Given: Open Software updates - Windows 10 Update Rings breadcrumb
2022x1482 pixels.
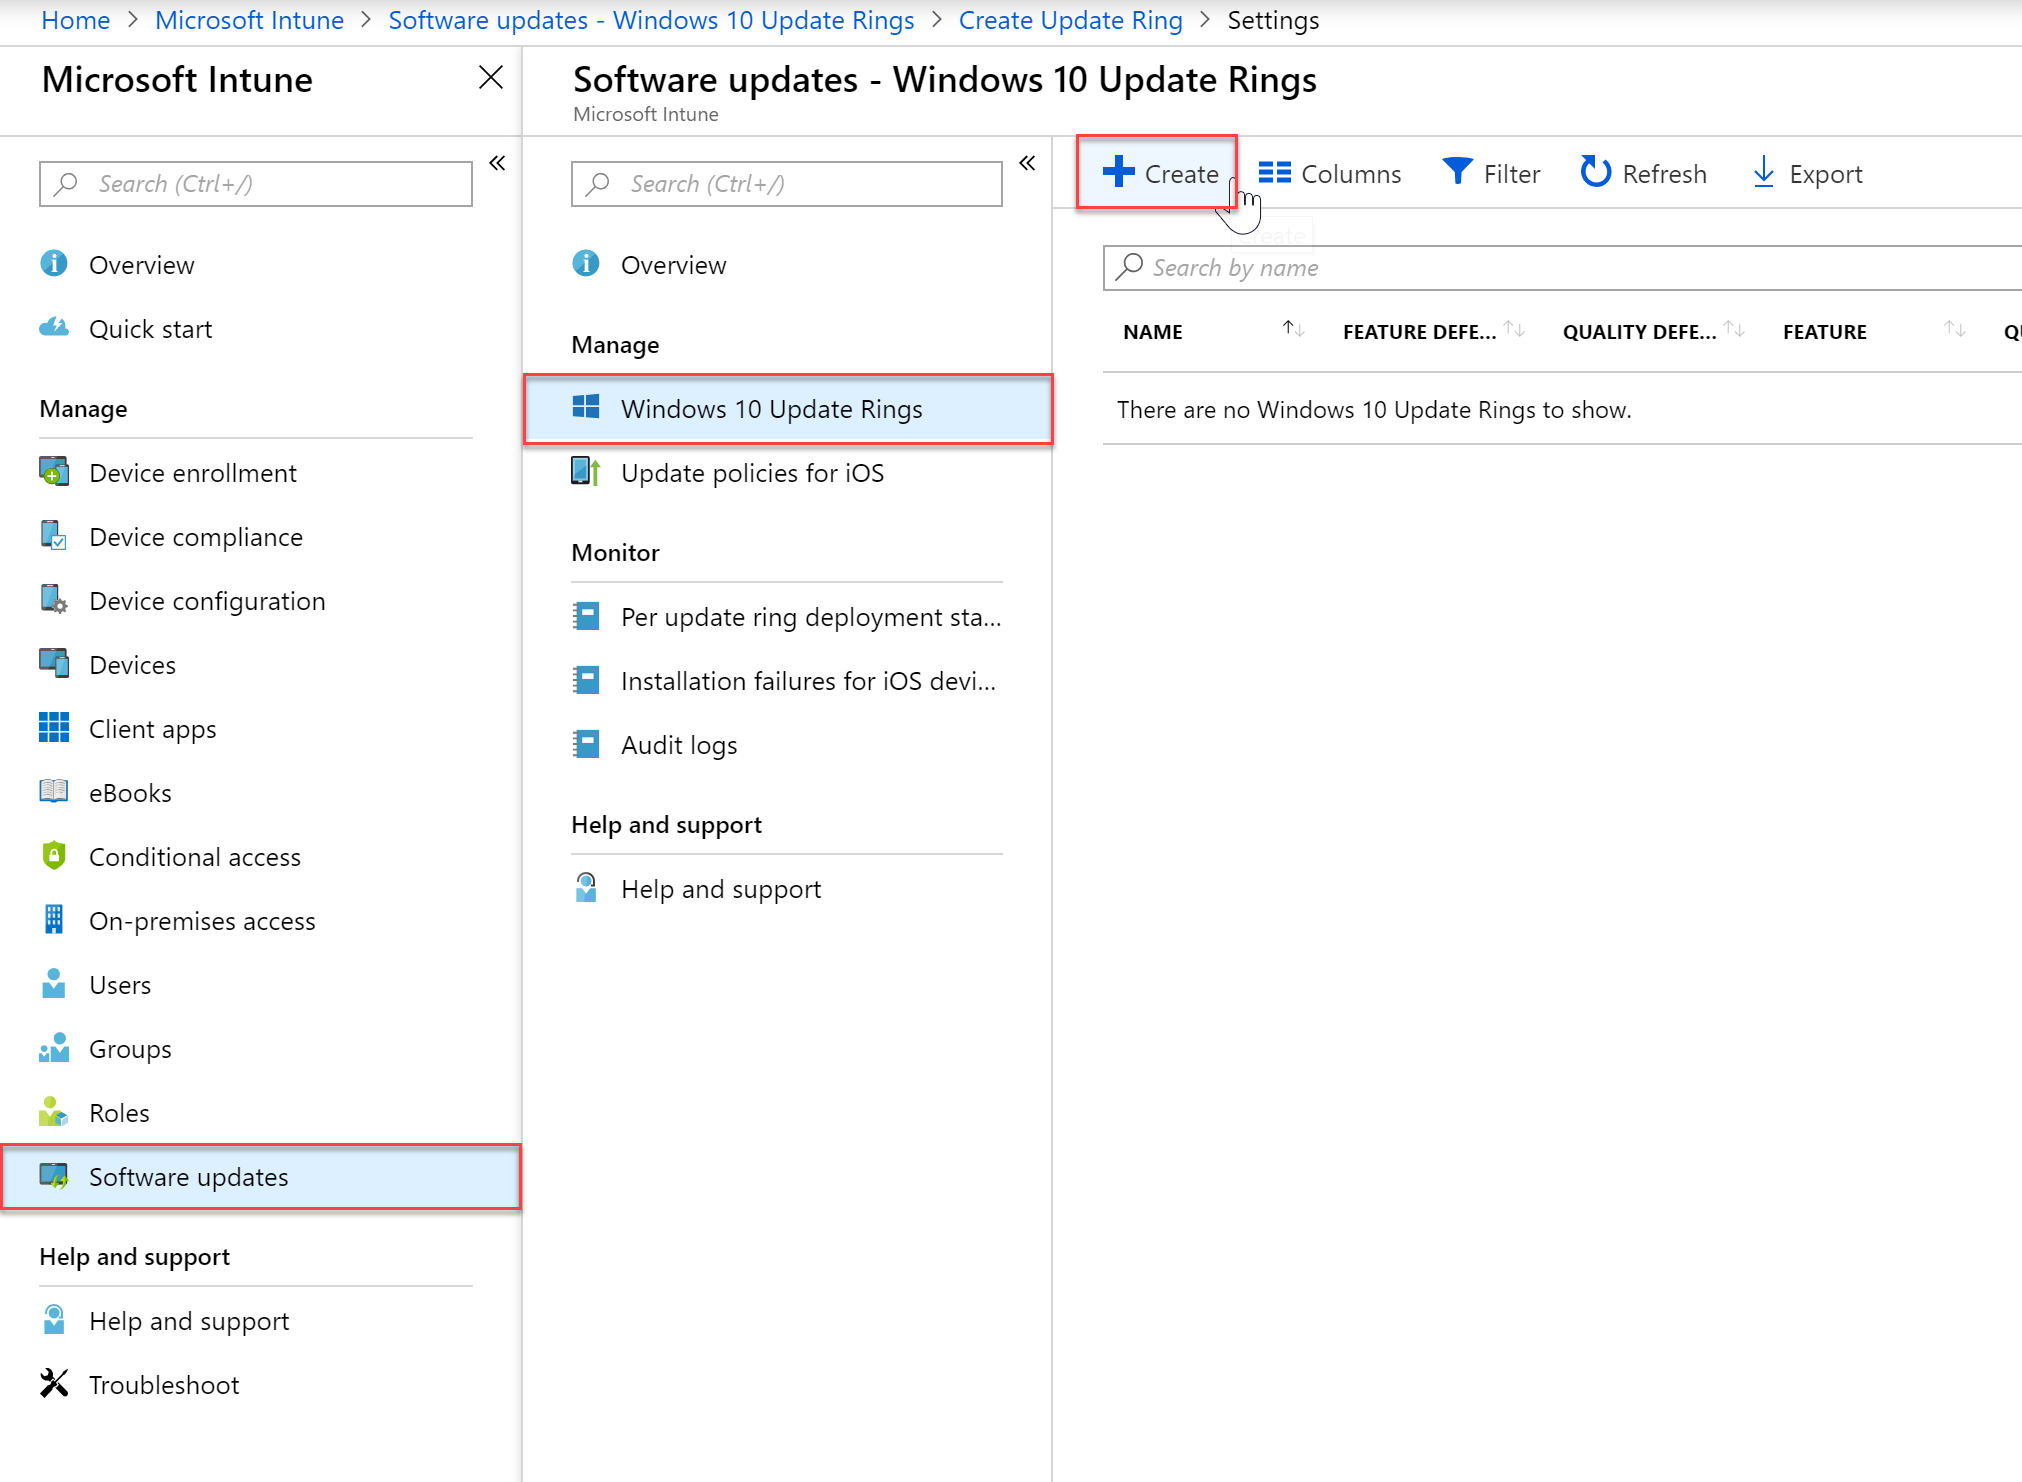Looking at the screenshot, I should coord(651,20).
